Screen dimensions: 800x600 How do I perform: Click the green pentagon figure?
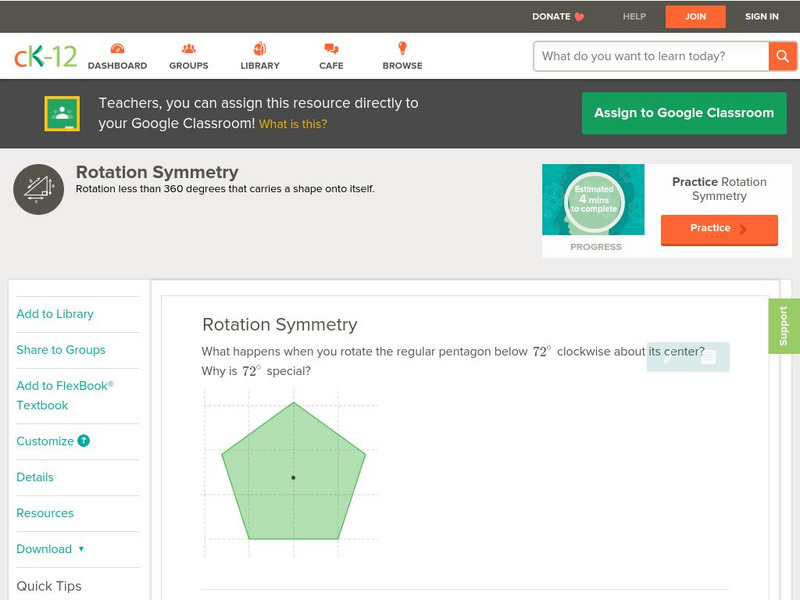[x=293, y=470]
